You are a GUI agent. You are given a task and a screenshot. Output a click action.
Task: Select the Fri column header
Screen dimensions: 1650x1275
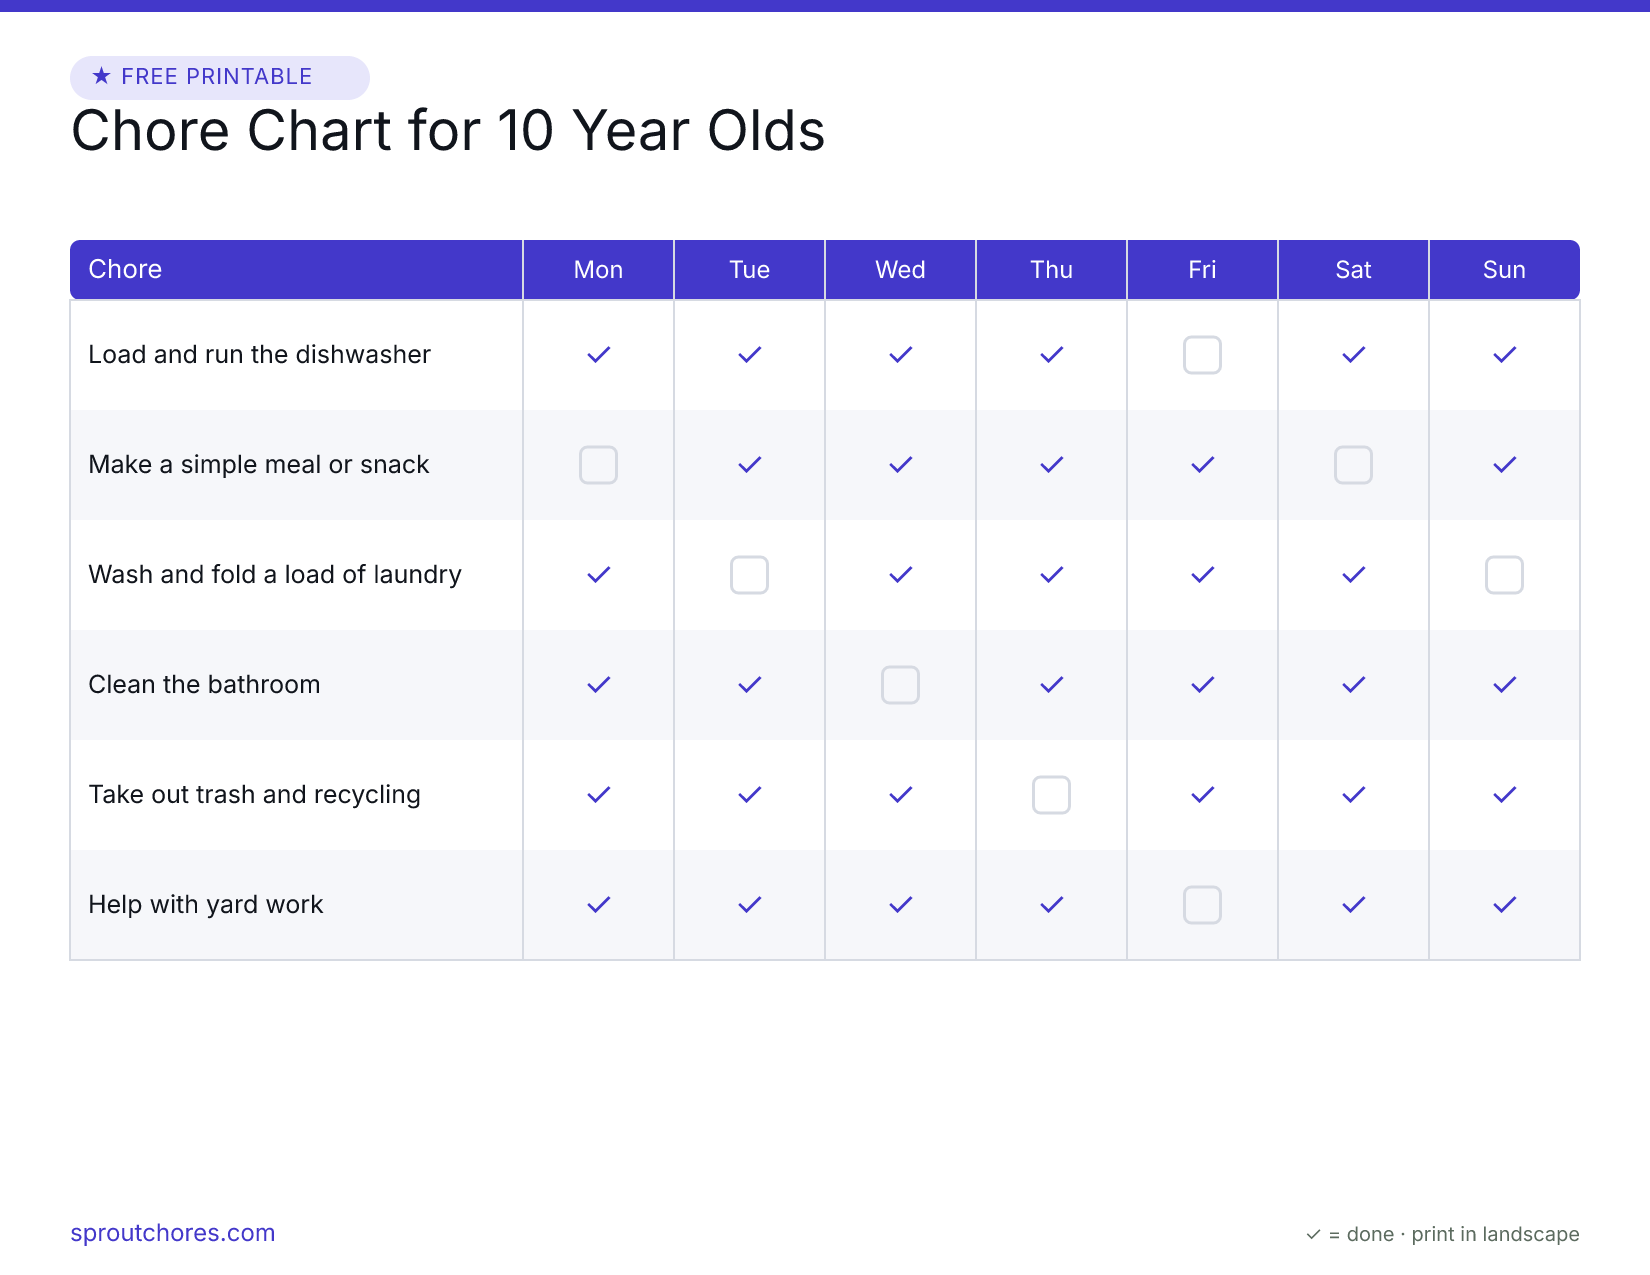pyautogui.click(x=1202, y=269)
